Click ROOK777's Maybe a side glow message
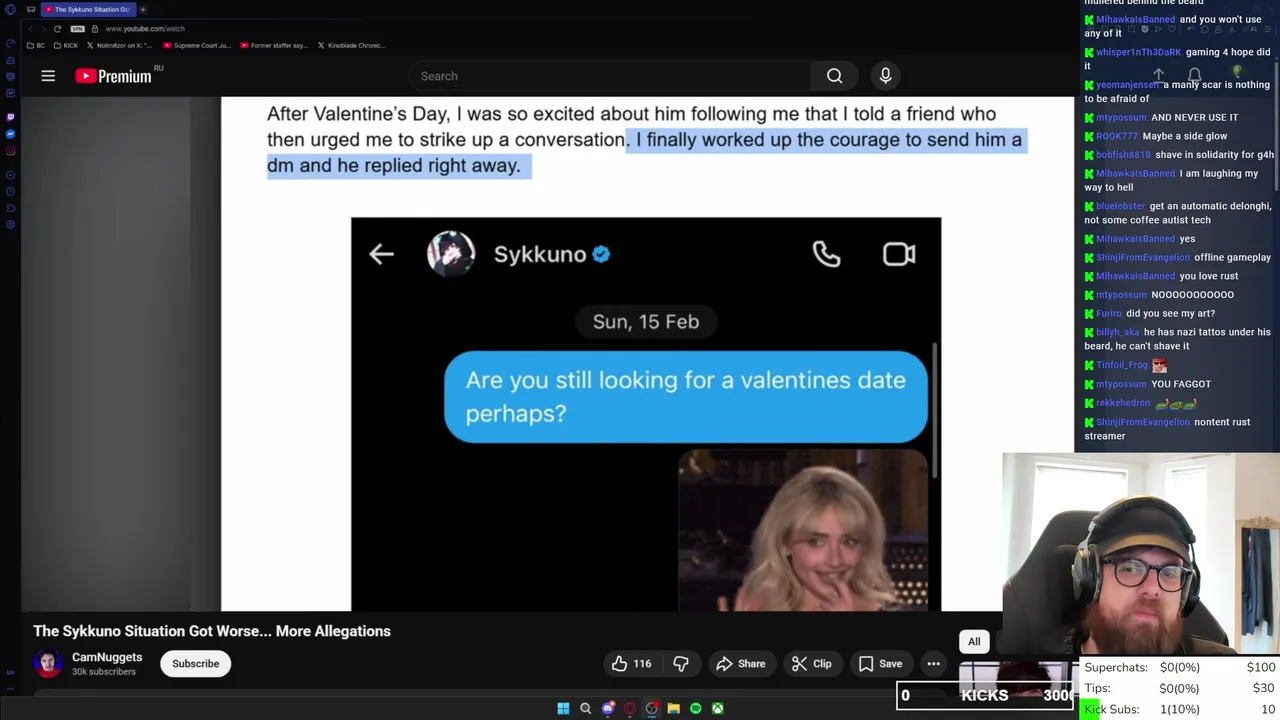Image resolution: width=1280 pixels, height=720 pixels. [1156, 136]
